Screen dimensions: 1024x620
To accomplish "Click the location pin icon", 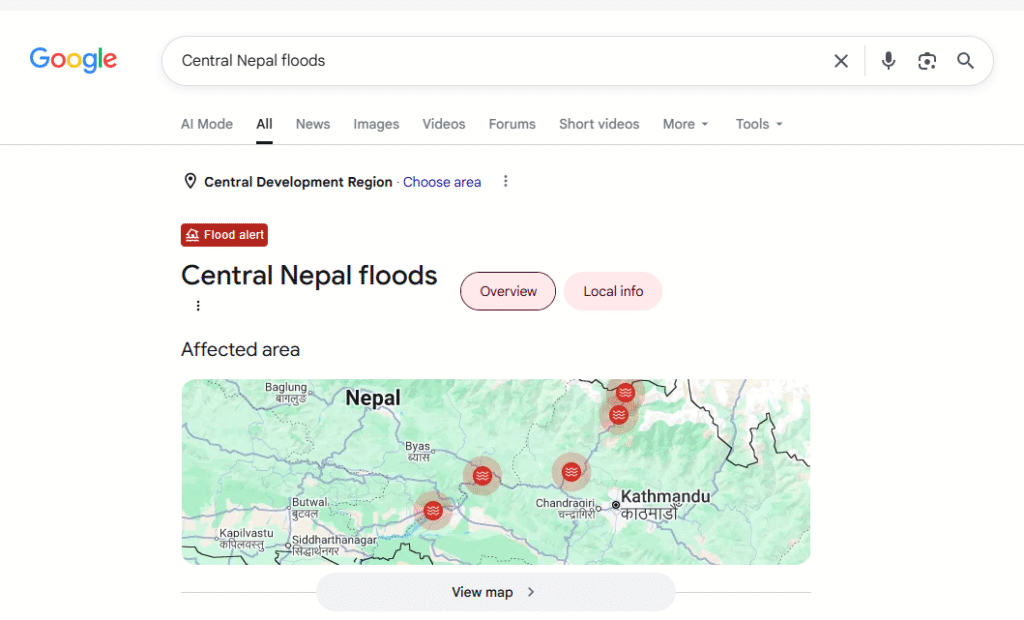I will click(190, 181).
